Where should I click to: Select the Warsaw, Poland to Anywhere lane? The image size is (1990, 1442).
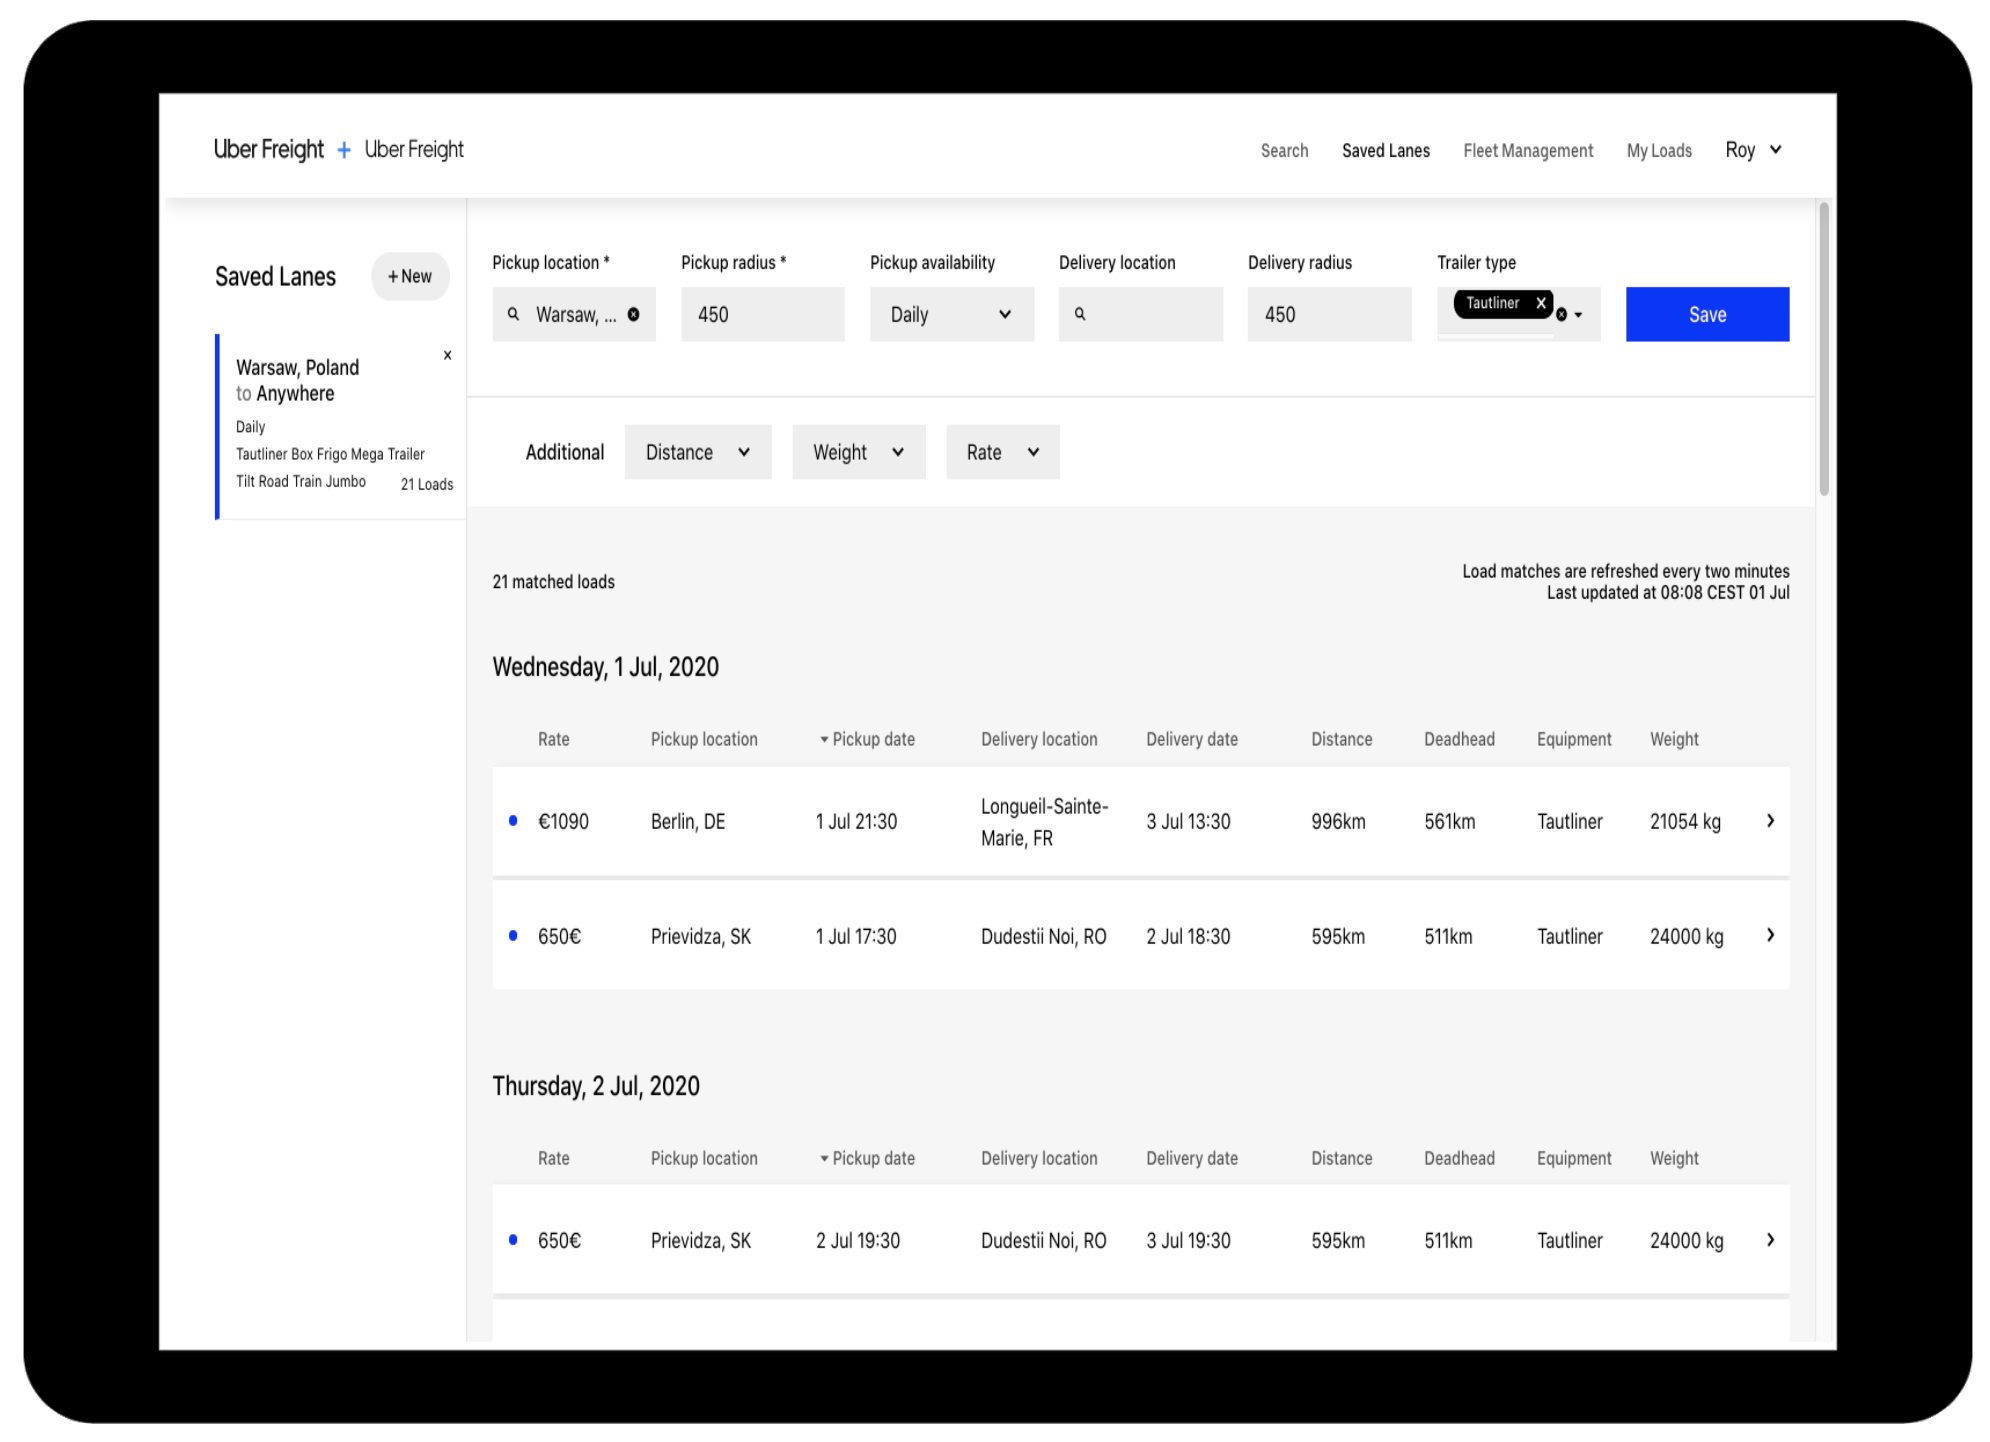[x=340, y=426]
